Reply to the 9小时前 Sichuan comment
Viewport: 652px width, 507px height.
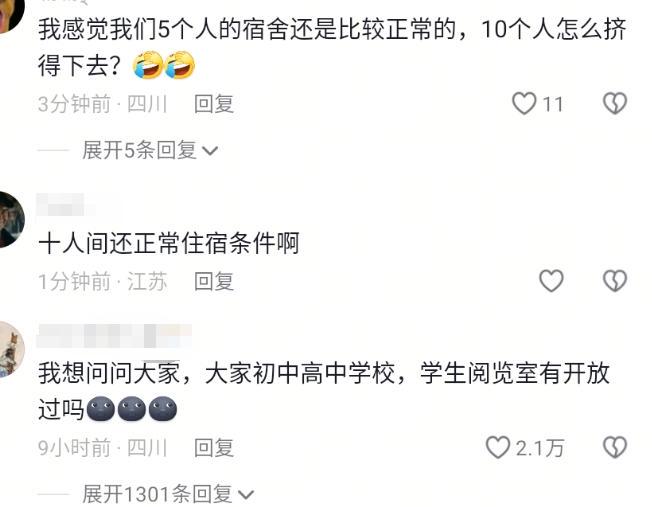coord(214,448)
